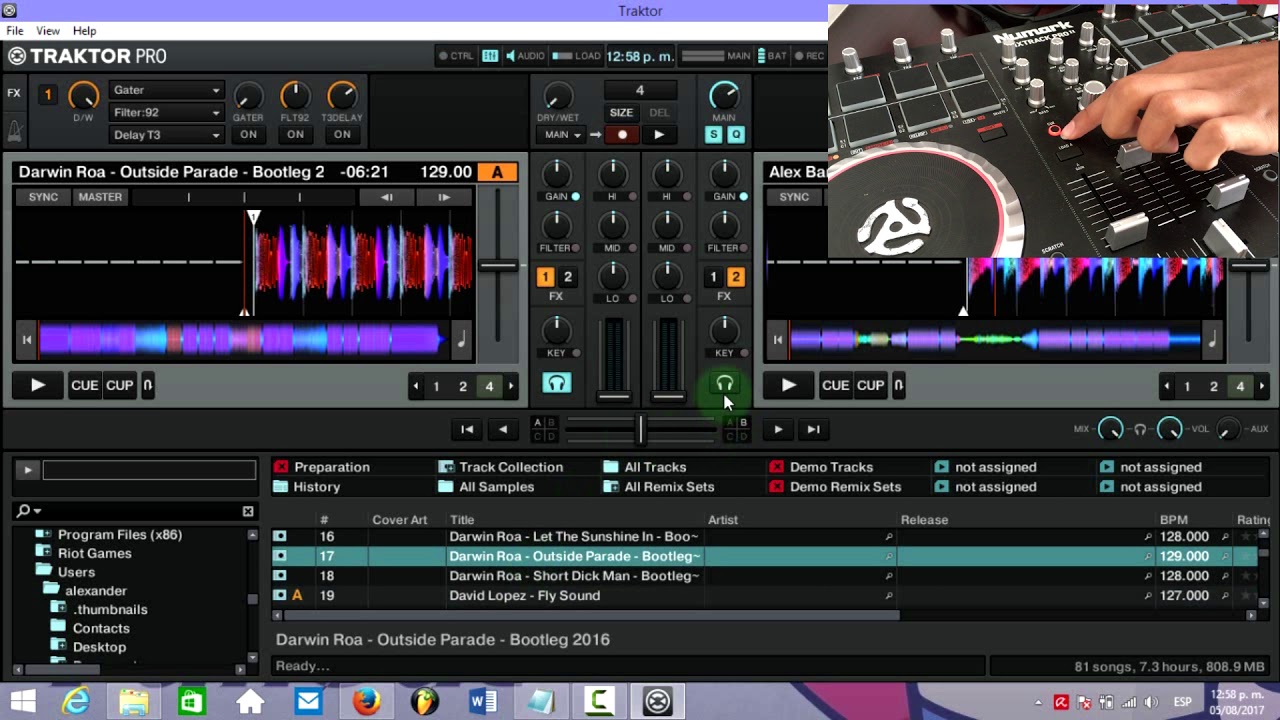Show larger loop sizes on Deck B
This screenshot has height=720, width=1280.
[x=1262, y=386]
